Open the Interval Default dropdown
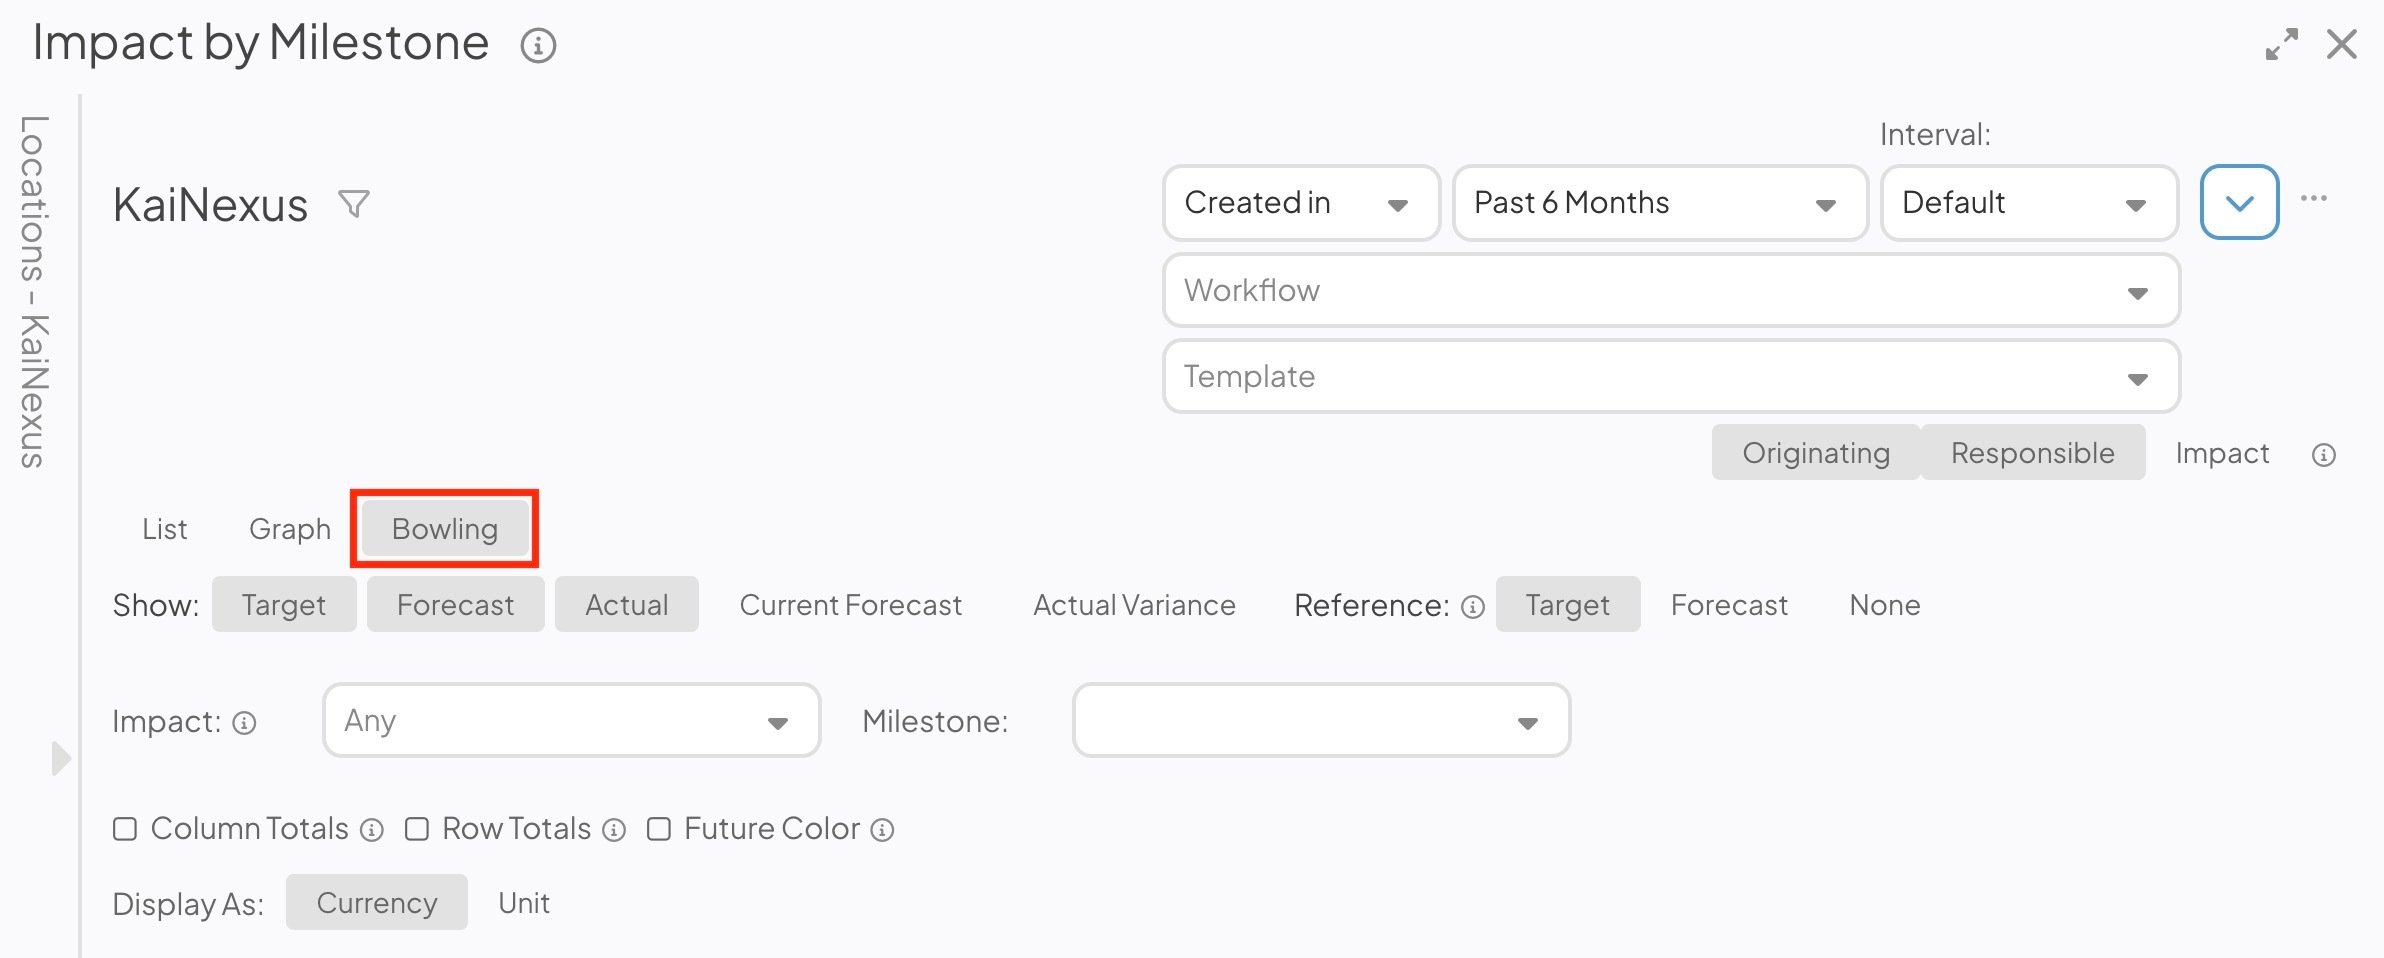2384x958 pixels. pyautogui.click(x=2029, y=203)
